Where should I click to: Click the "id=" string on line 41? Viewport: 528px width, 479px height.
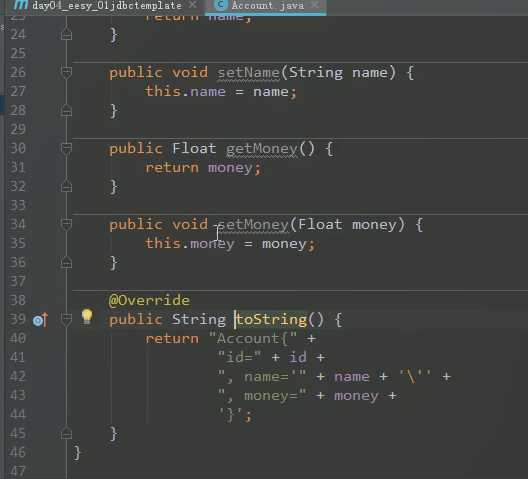click(x=239, y=357)
